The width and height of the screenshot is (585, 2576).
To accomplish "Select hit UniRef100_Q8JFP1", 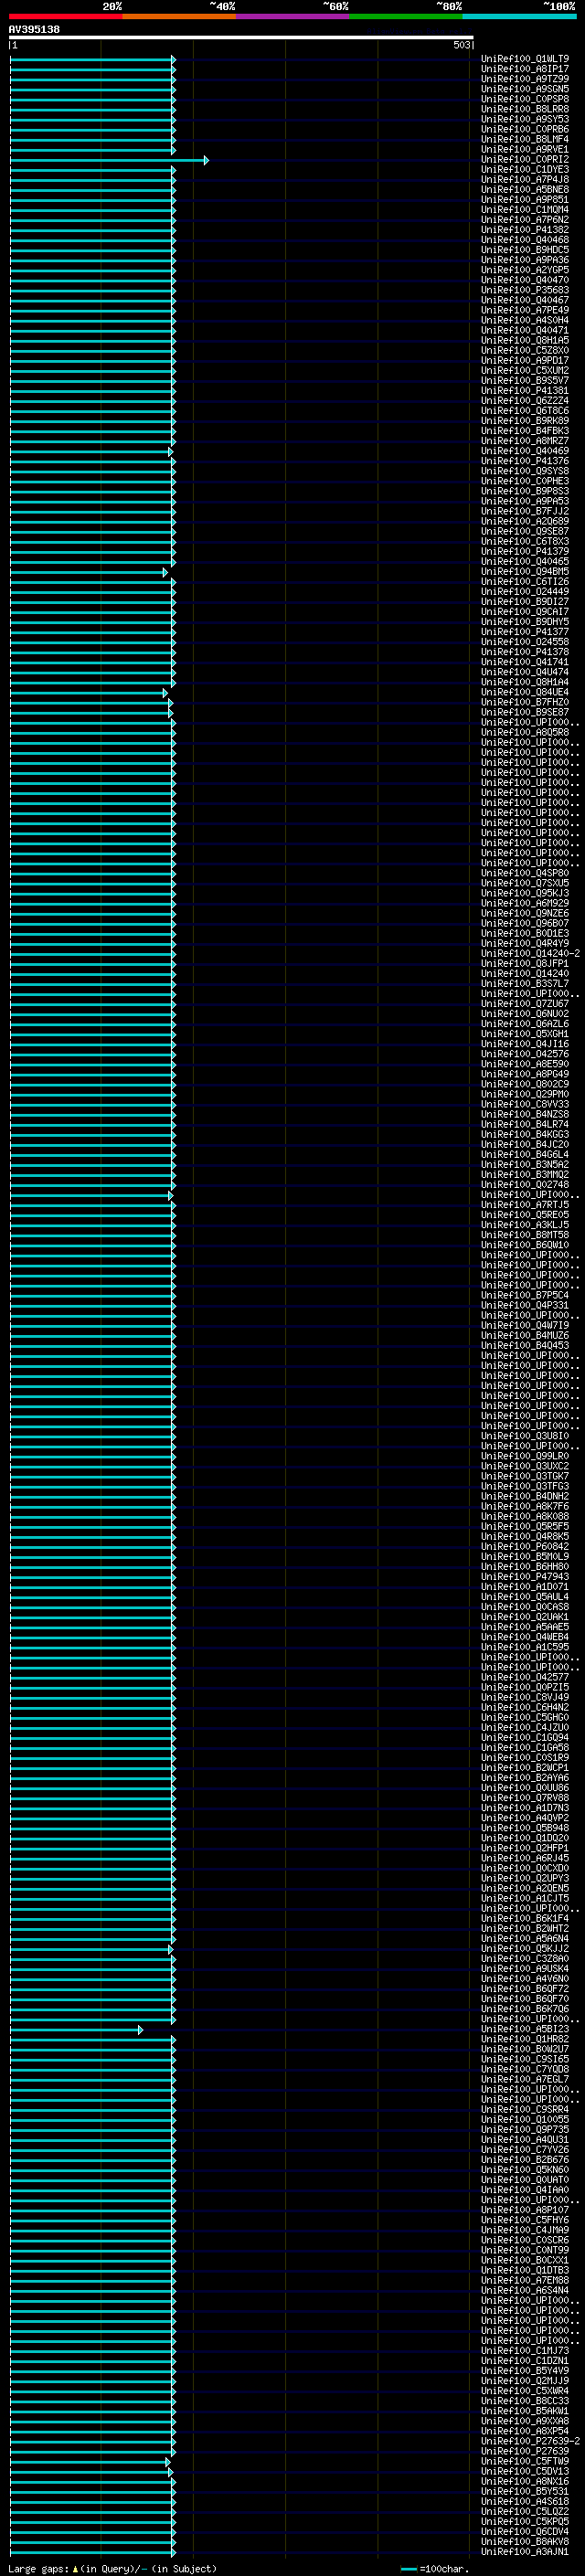I will (525, 964).
